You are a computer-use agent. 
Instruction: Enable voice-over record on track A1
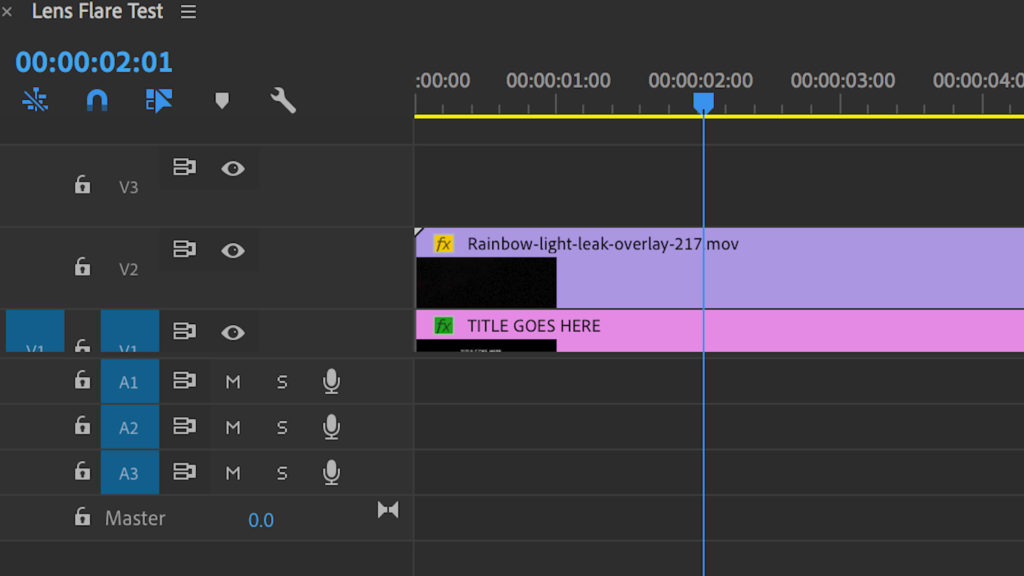coord(331,381)
